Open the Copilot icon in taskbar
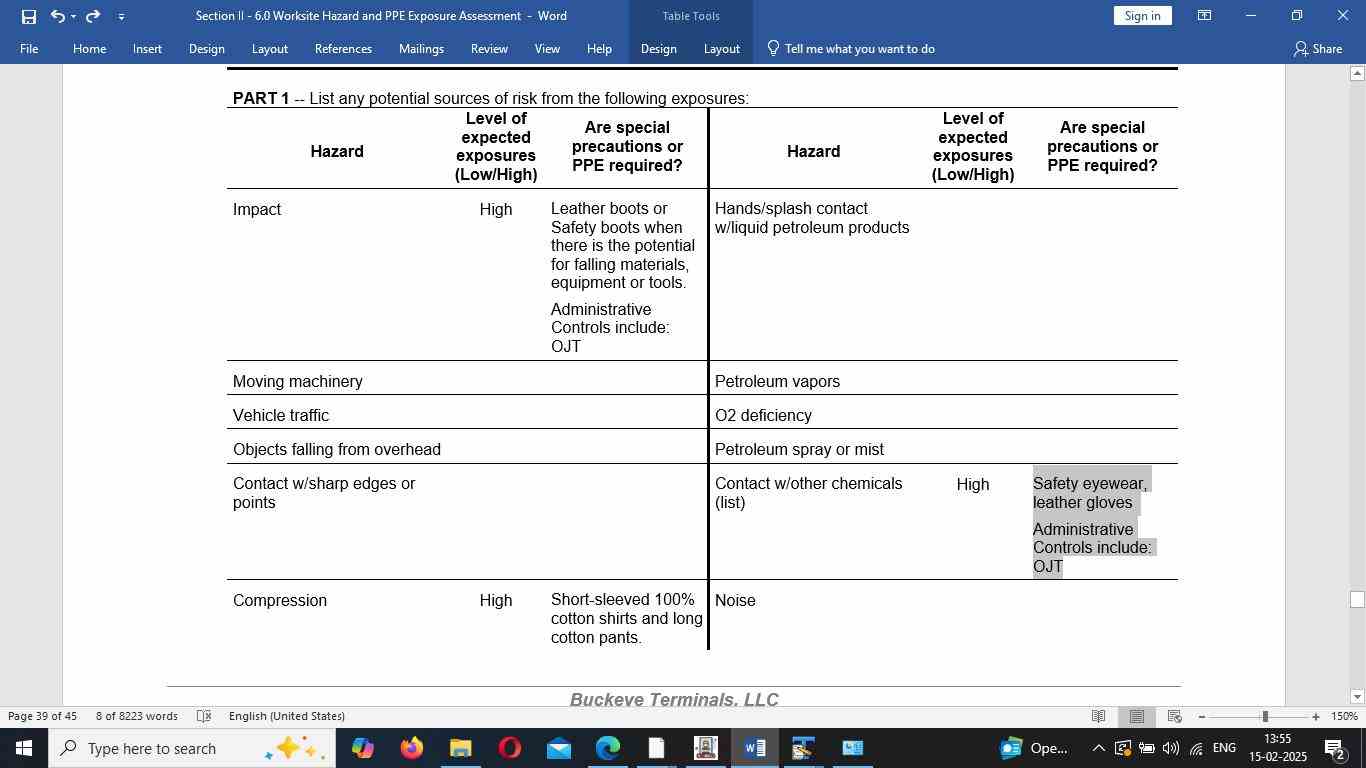The width and height of the screenshot is (1366, 768). tap(362, 748)
